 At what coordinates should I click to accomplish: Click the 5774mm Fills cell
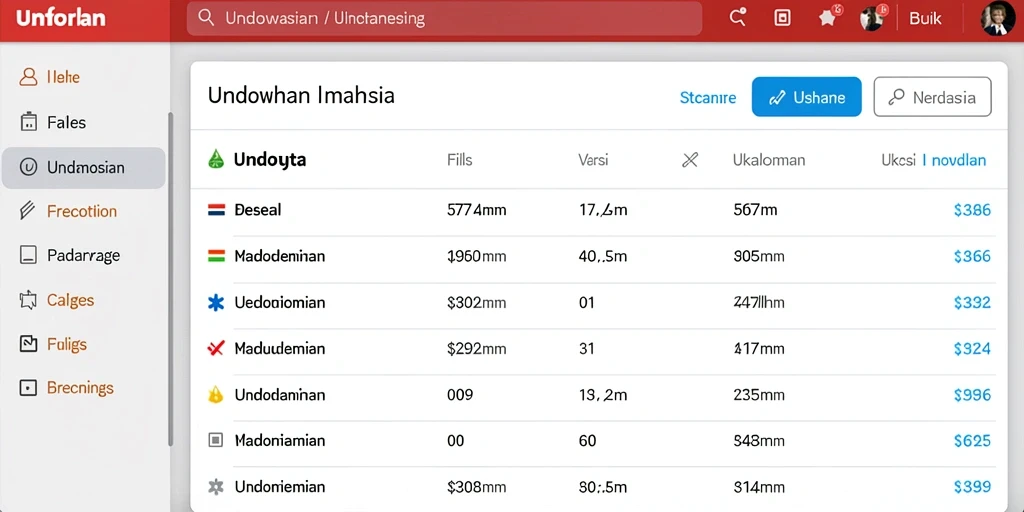tap(477, 210)
